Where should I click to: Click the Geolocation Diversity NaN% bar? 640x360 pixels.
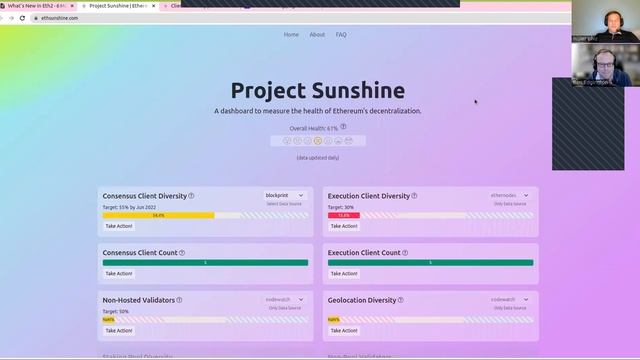point(333,320)
